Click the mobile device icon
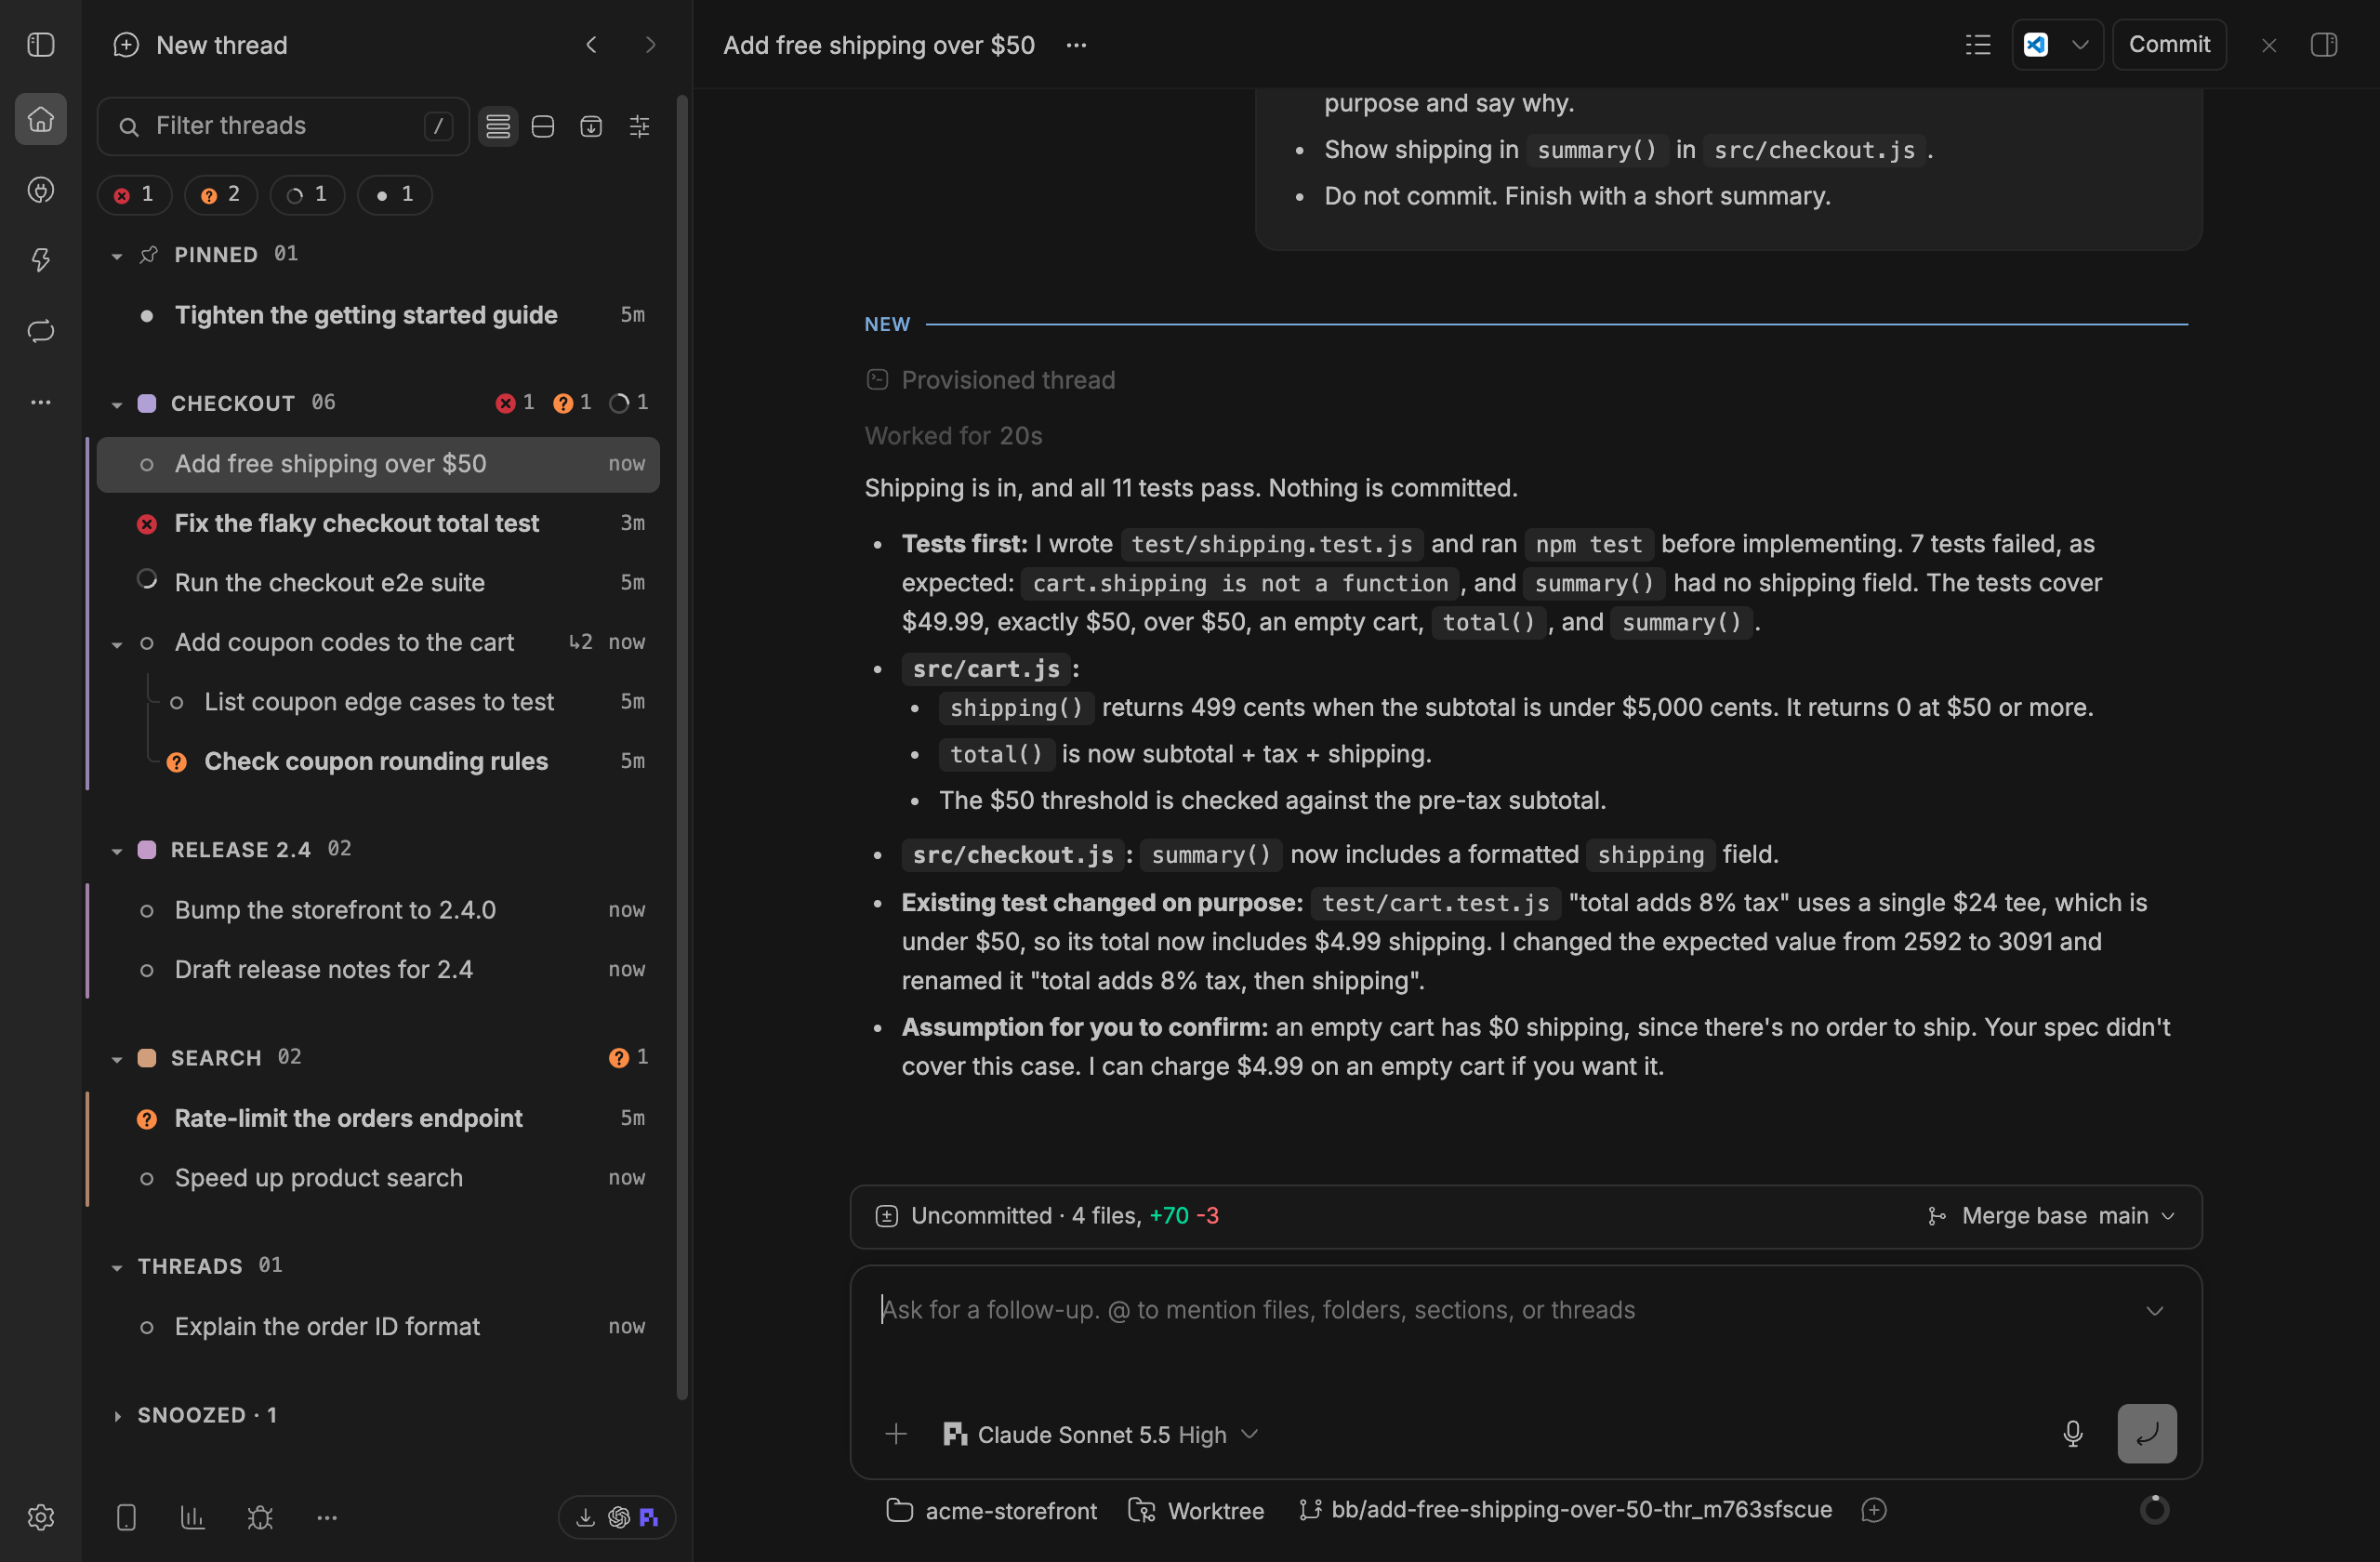This screenshot has height=1562, width=2380. [x=126, y=1517]
